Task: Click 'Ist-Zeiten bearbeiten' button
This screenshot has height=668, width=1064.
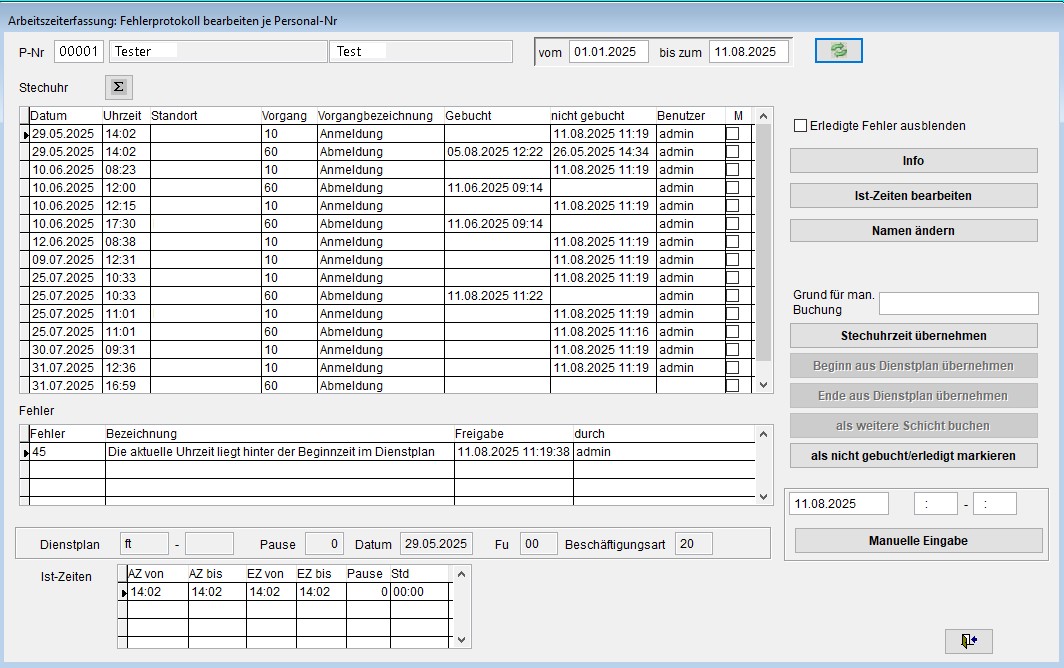Action: 913,196
